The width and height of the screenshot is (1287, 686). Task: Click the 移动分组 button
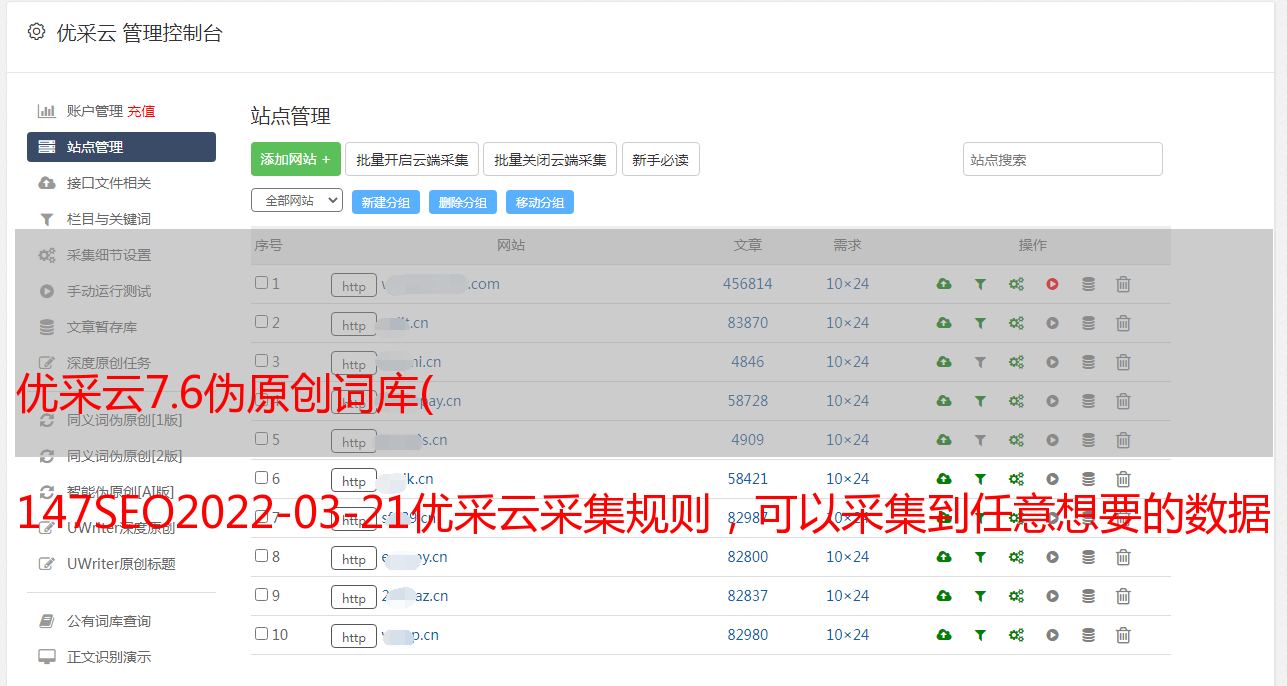[540, 202]
